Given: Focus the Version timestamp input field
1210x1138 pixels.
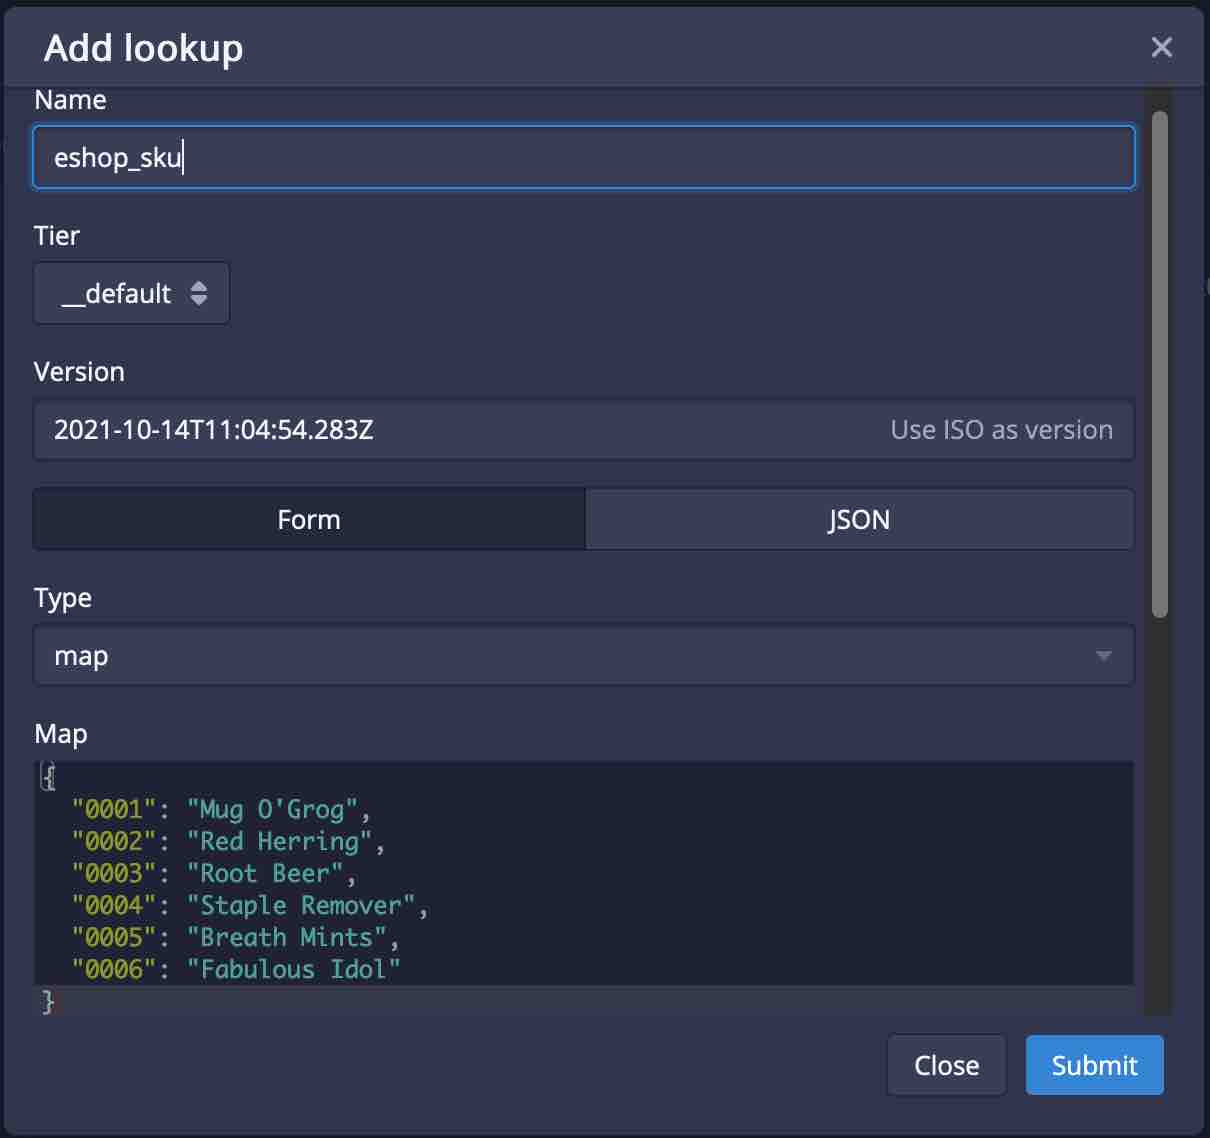Looking at the screenshot, I should pos(450,430).
